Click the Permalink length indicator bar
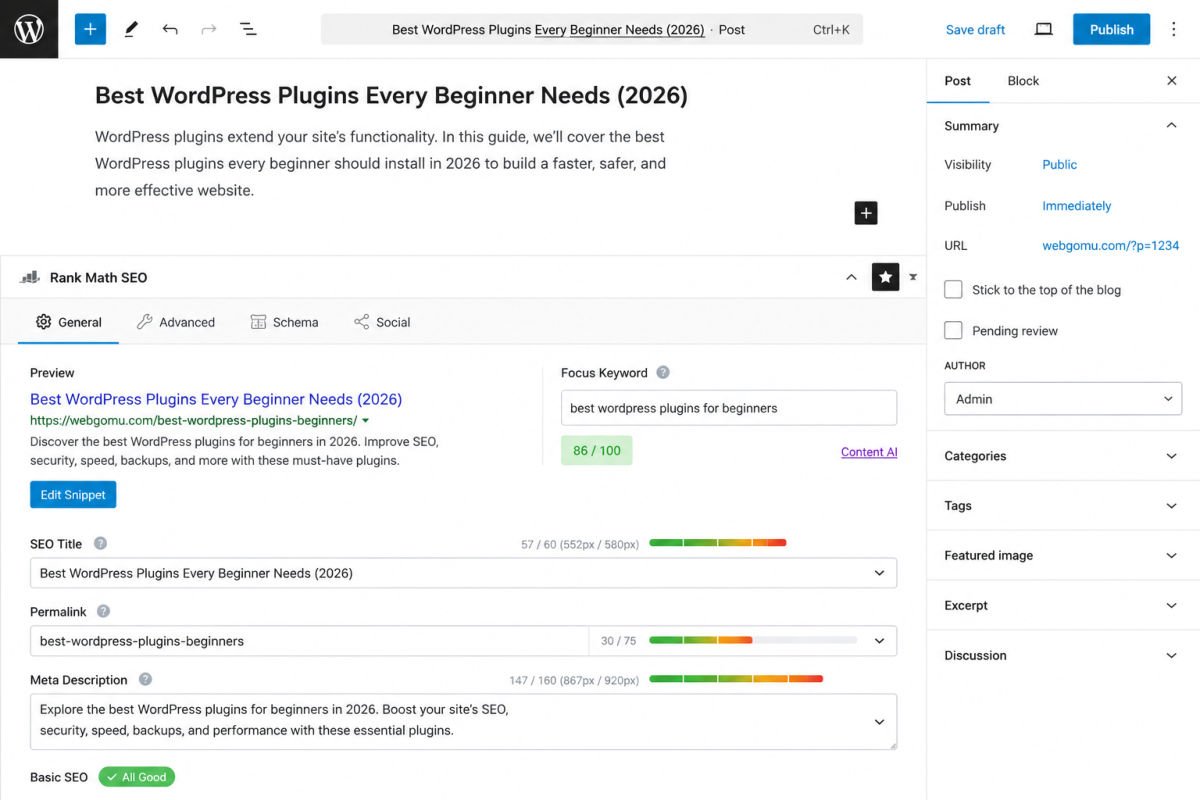Screen dimensions: 1200x800 point(753,641)
